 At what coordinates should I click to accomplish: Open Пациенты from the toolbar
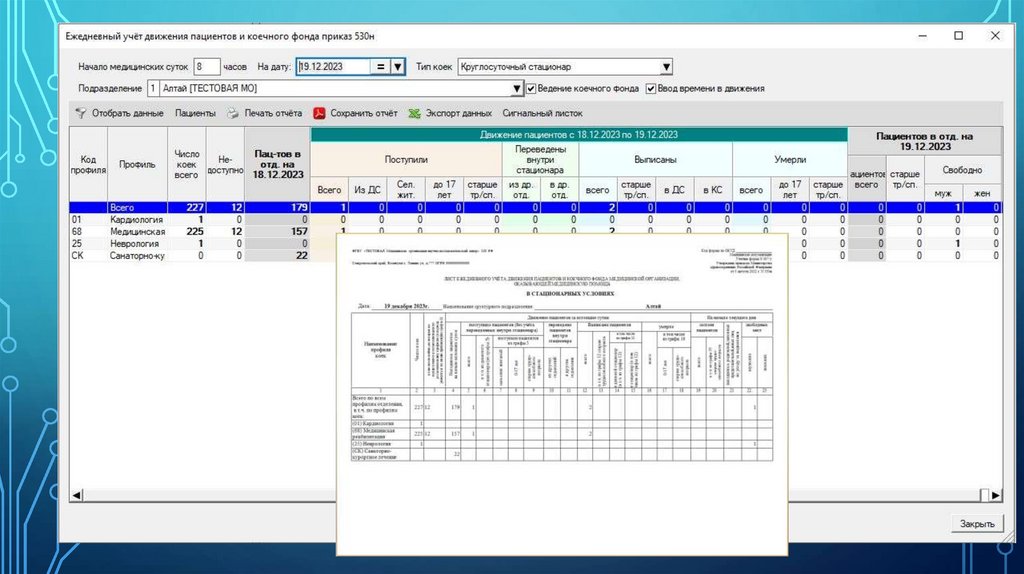[195, 114]
